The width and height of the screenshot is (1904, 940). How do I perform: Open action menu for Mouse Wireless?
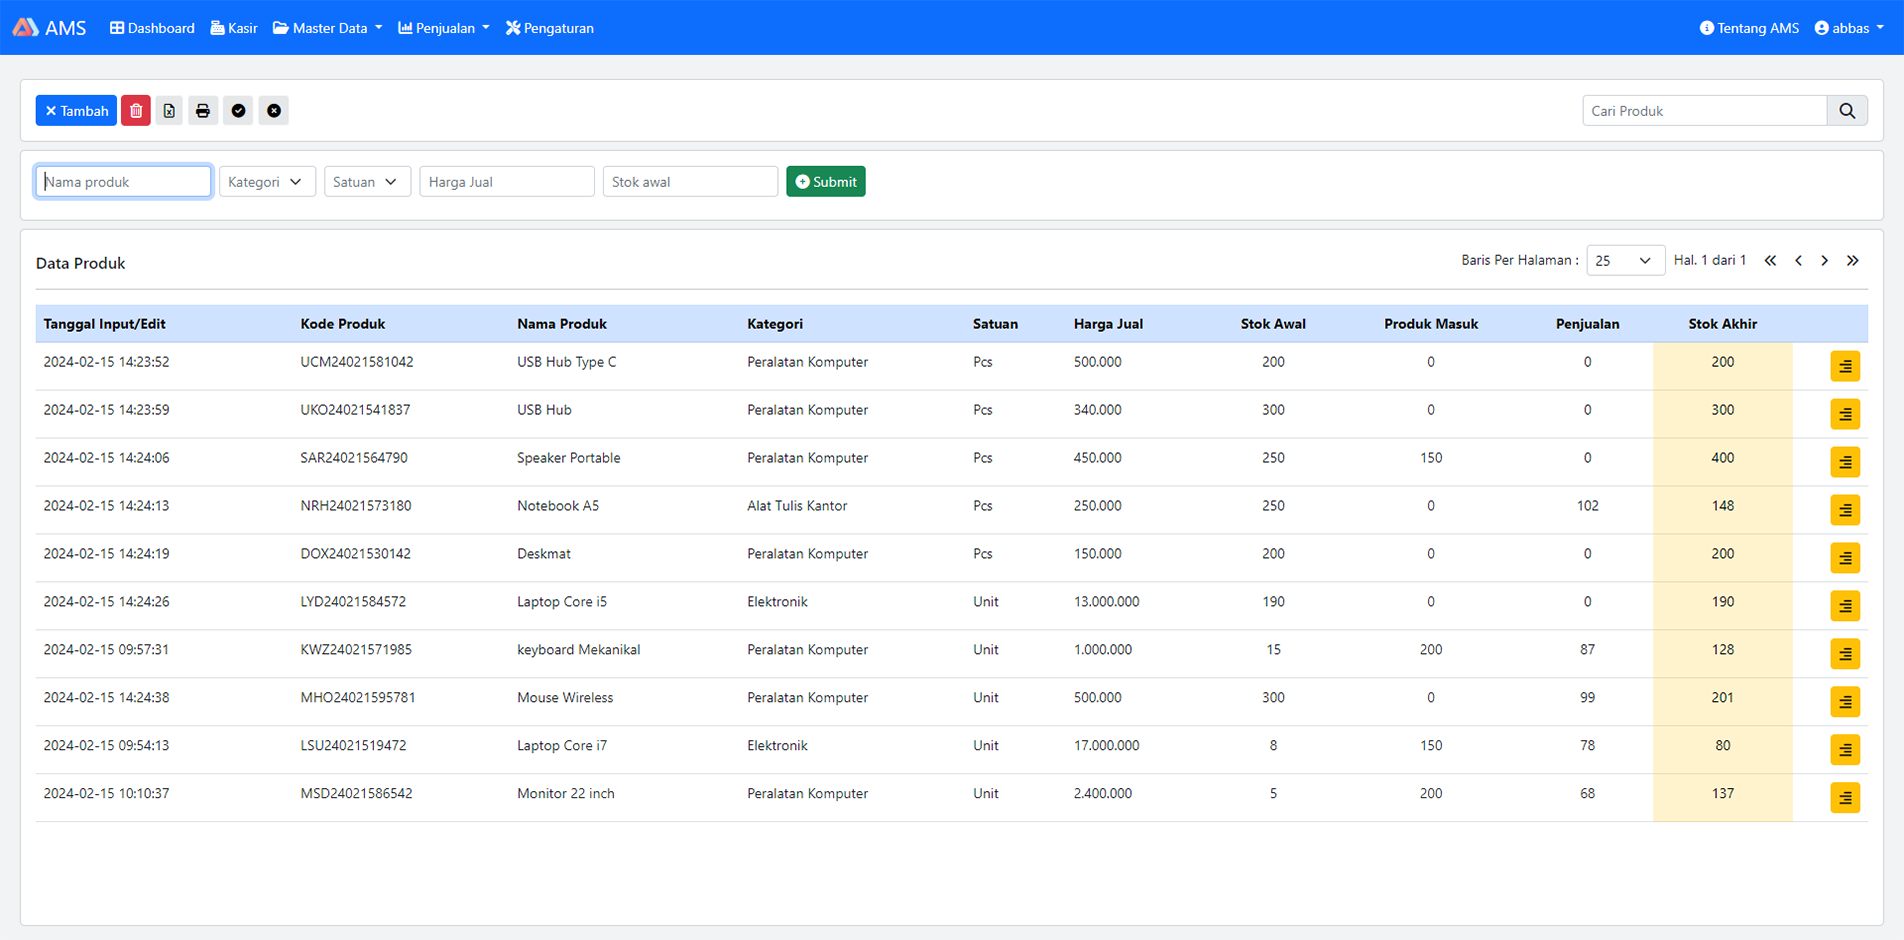[1845, 702]
